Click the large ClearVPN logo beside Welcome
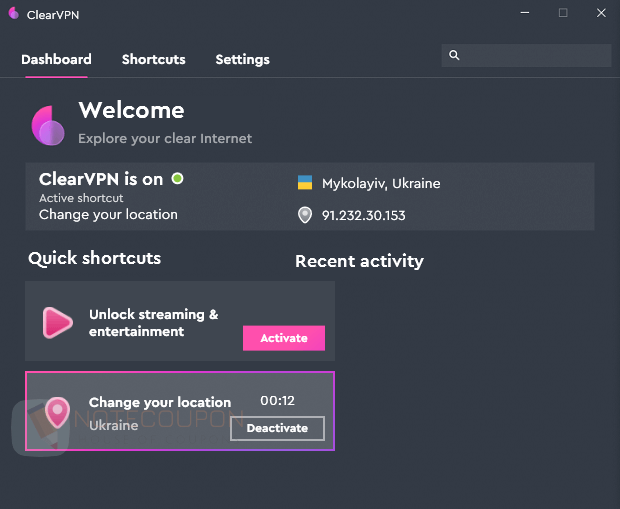 (48, 126)
